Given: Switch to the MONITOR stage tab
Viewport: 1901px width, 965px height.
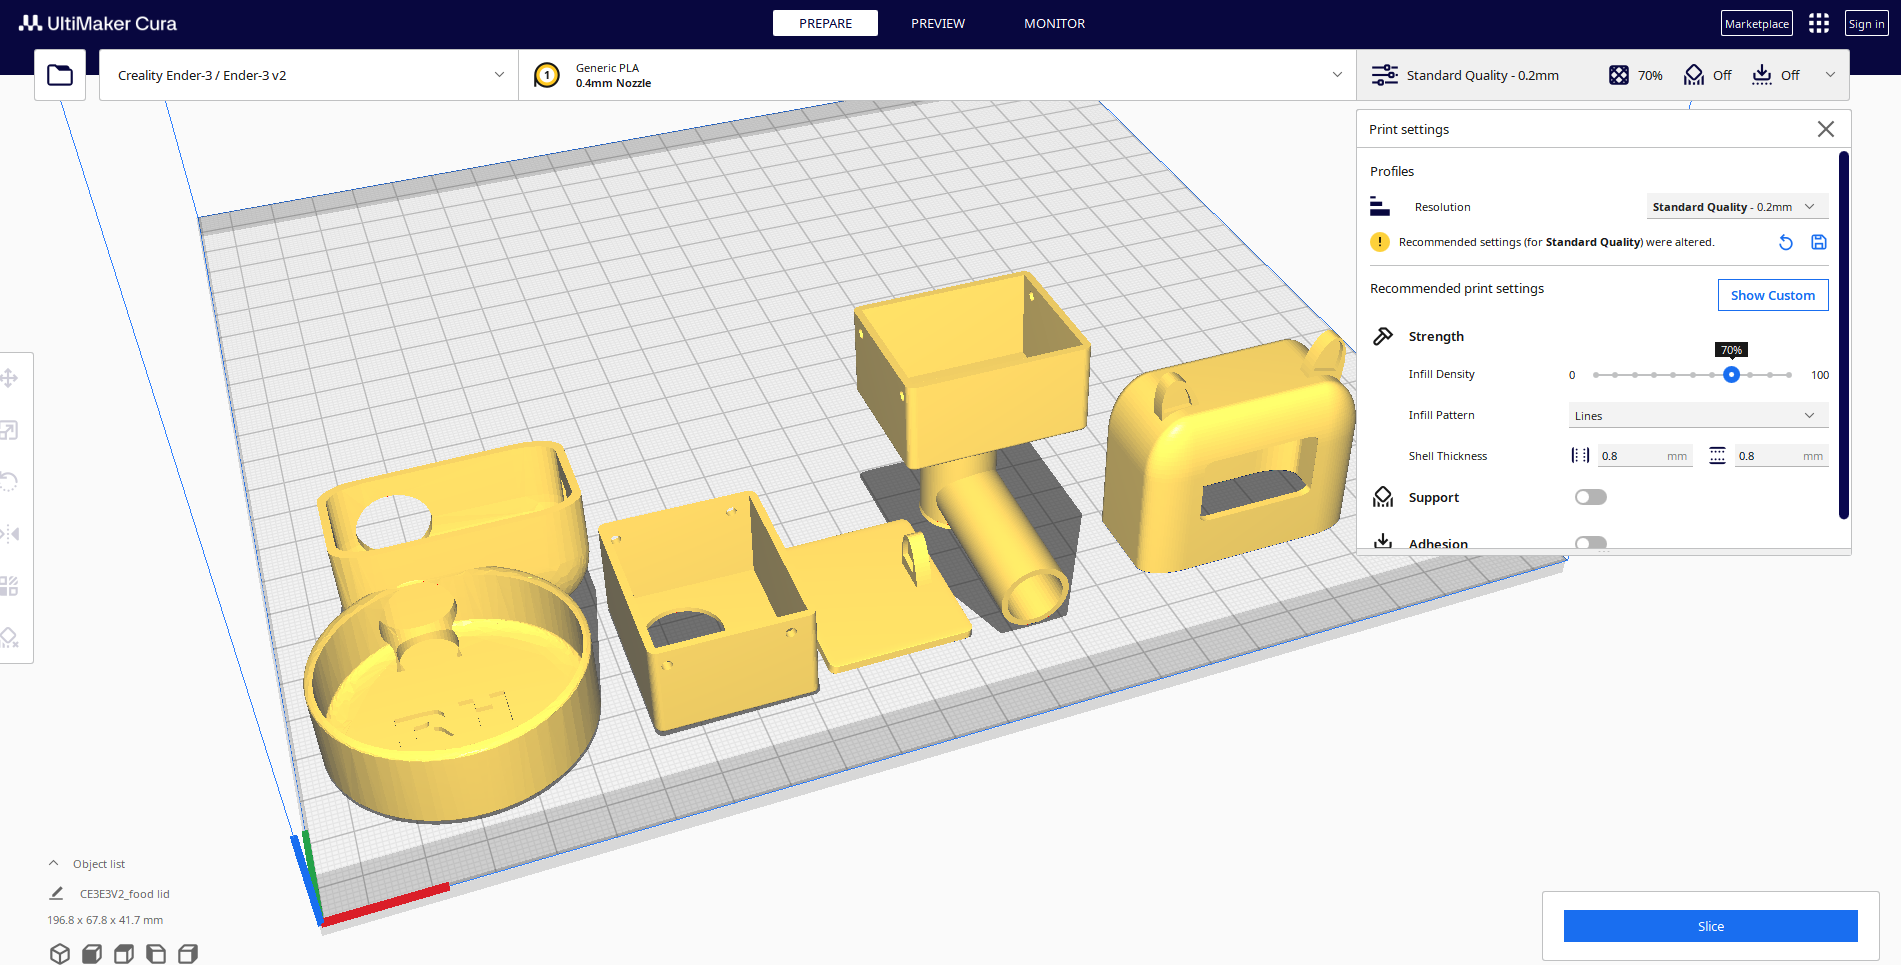Looking at the screenshot, I should pyautogui.click(x=1054, y=23).
